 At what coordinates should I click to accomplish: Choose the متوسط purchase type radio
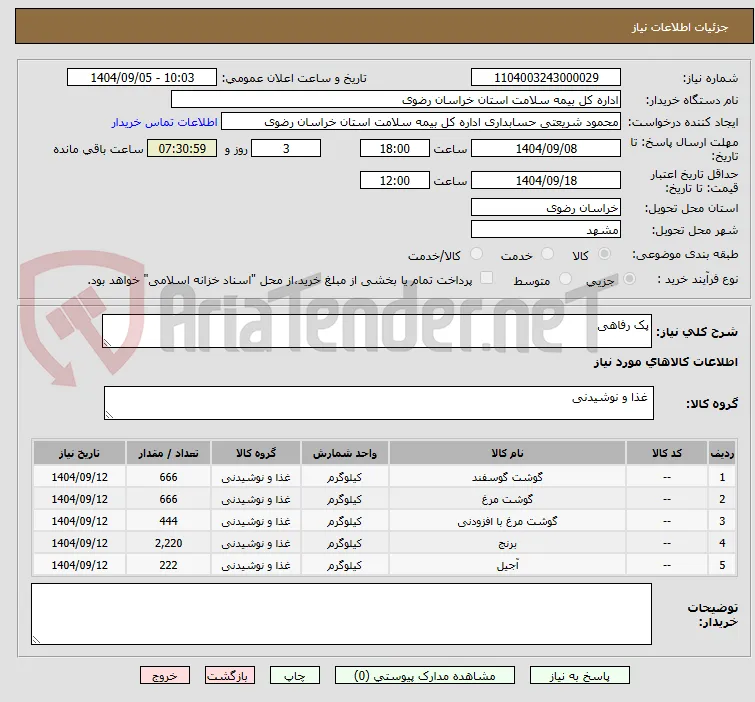565,279
